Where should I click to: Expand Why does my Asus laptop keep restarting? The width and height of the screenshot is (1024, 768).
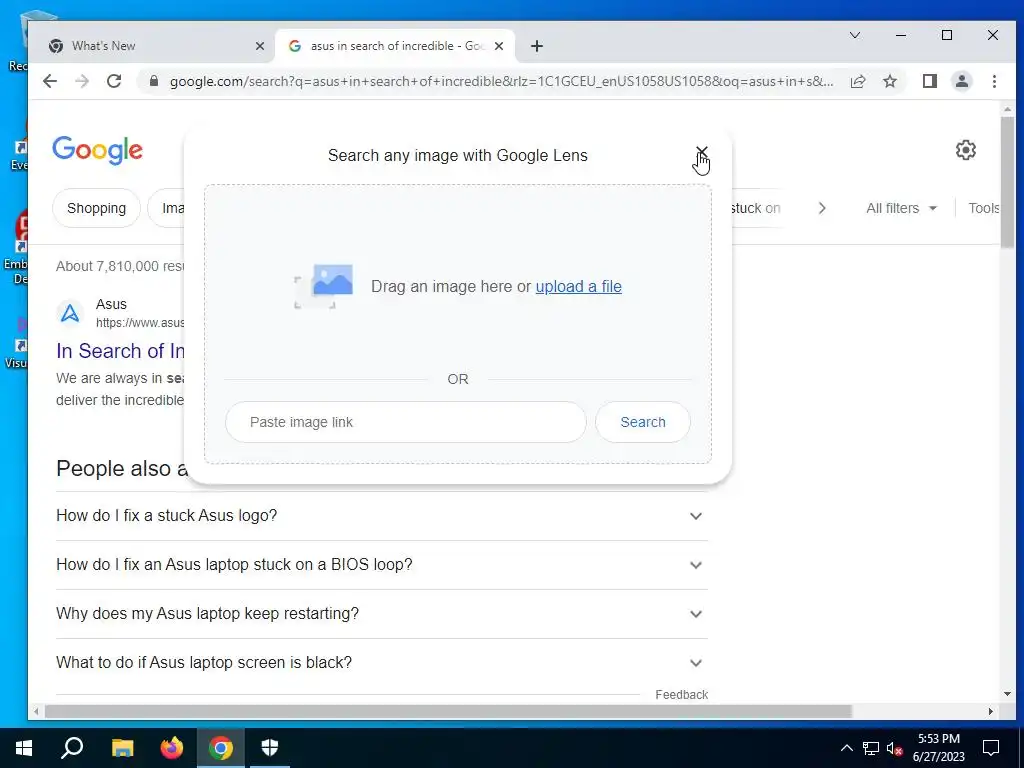pyautogui.click(x=382, y=614)
